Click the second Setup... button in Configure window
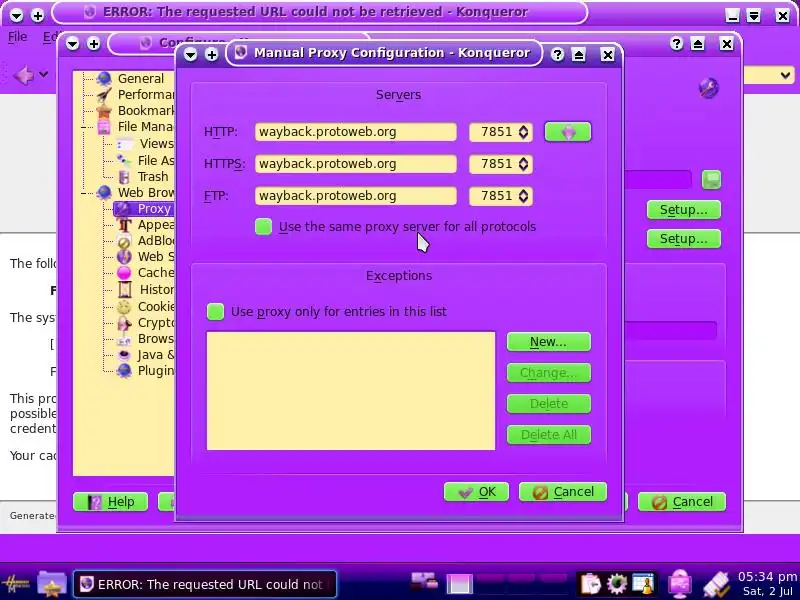This screenshot has height=600, width=800. [x=684, y=239]
